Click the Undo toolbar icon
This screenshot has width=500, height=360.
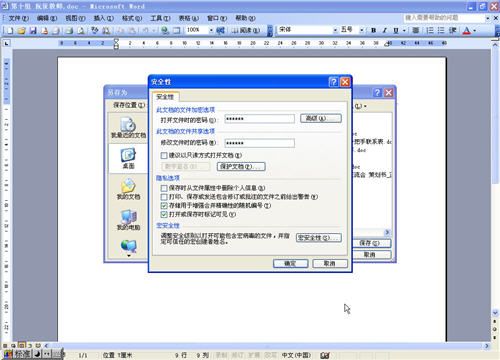pyautogui.click(x=146, y=31)
